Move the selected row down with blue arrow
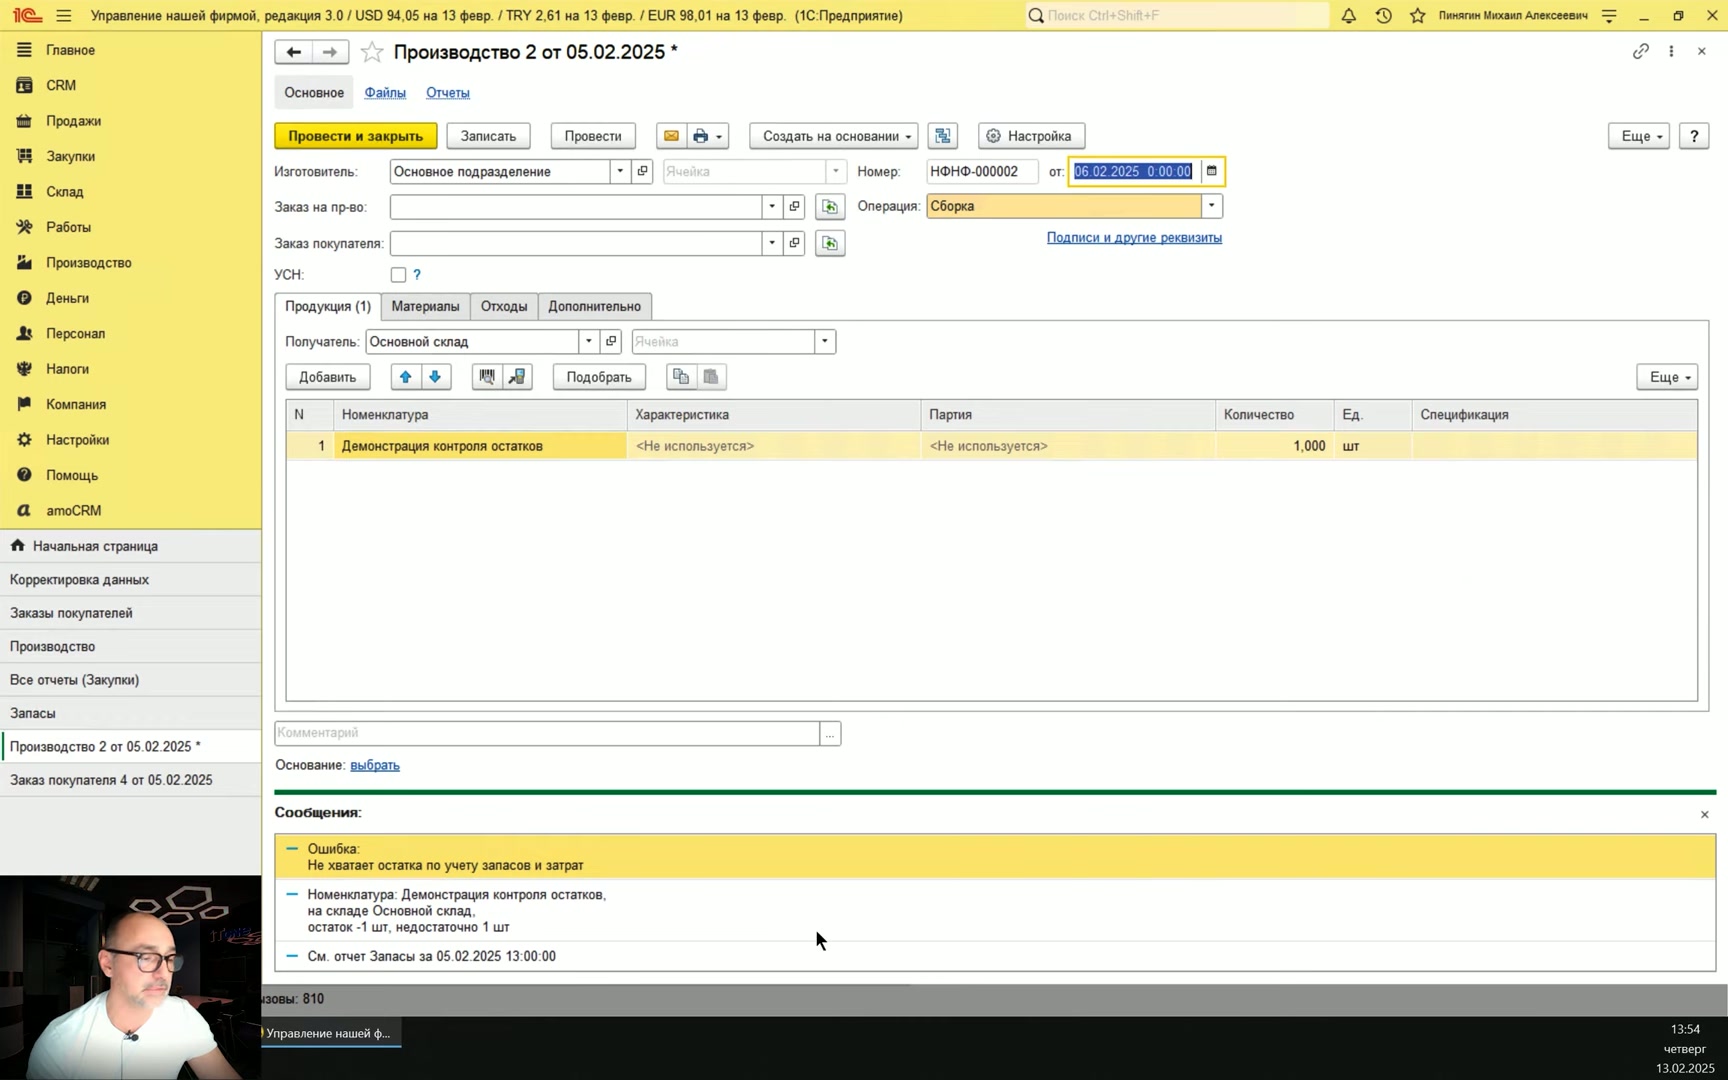 (435, 377)
